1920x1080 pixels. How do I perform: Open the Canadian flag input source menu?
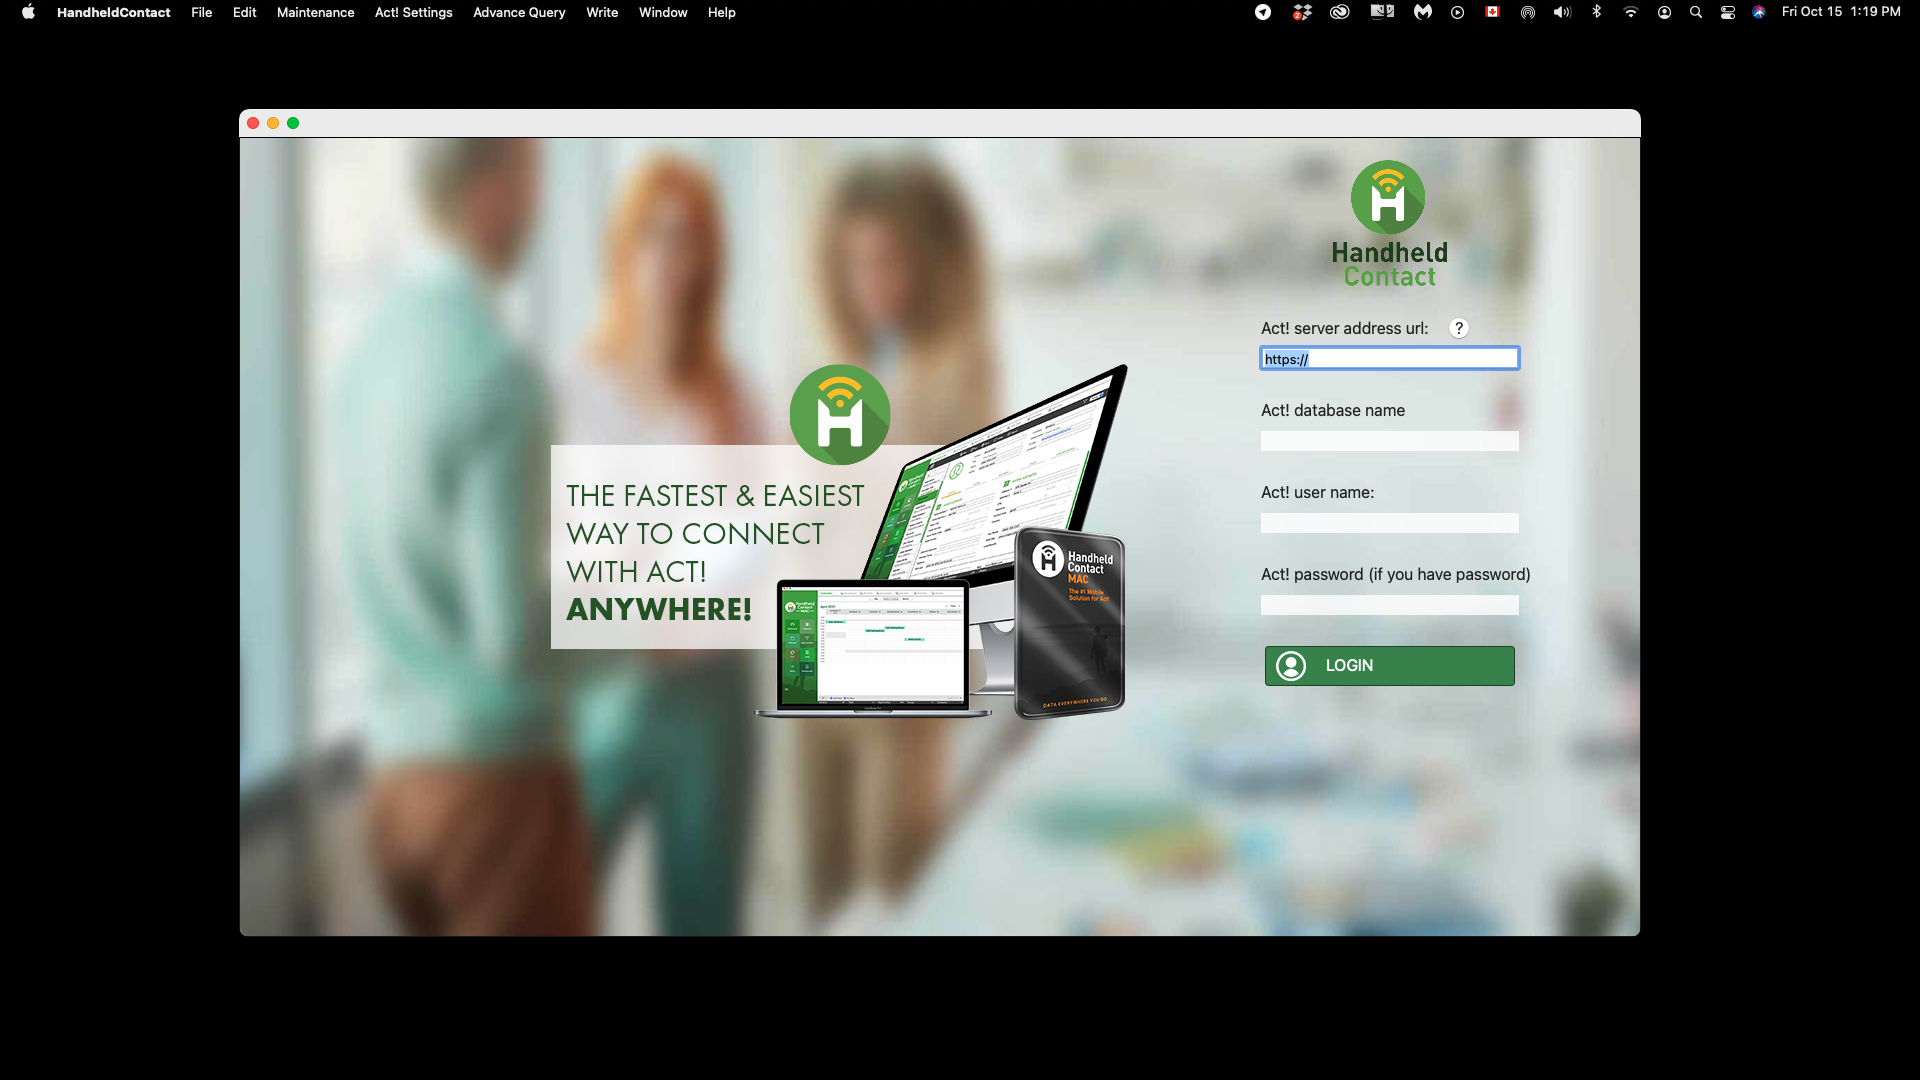[x=1492, y=12]
